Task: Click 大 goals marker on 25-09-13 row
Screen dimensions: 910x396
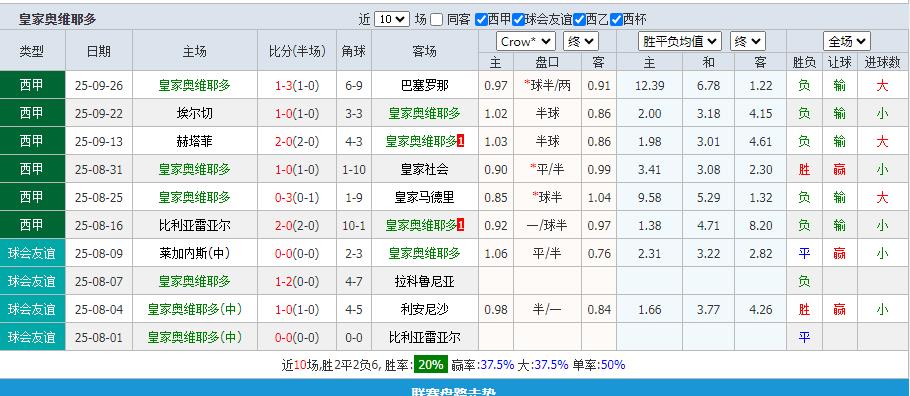Action: [x=882, y=141]
